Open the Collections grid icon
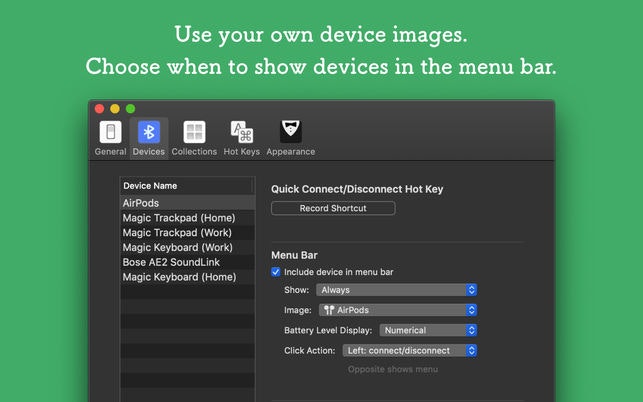This screenshot has height=402, width=643. (x=194, y=132)
